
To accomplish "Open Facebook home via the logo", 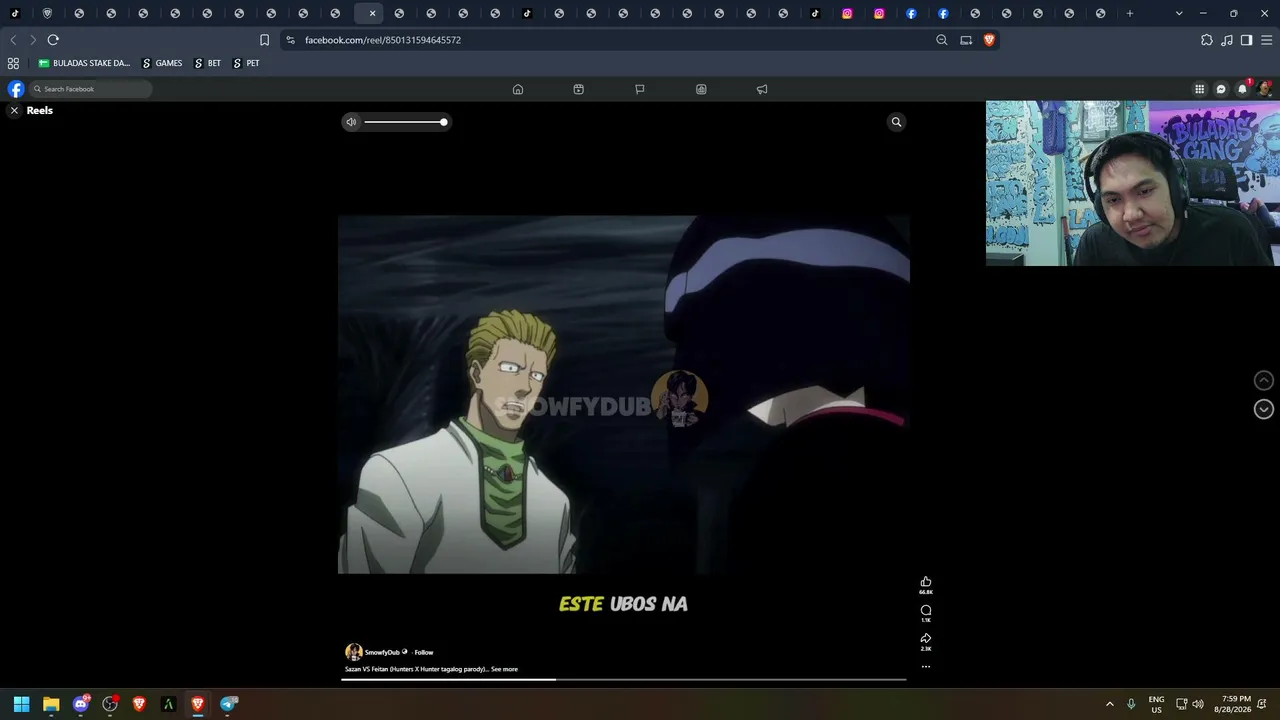I will pyautogui.click(x=16, y=89).
